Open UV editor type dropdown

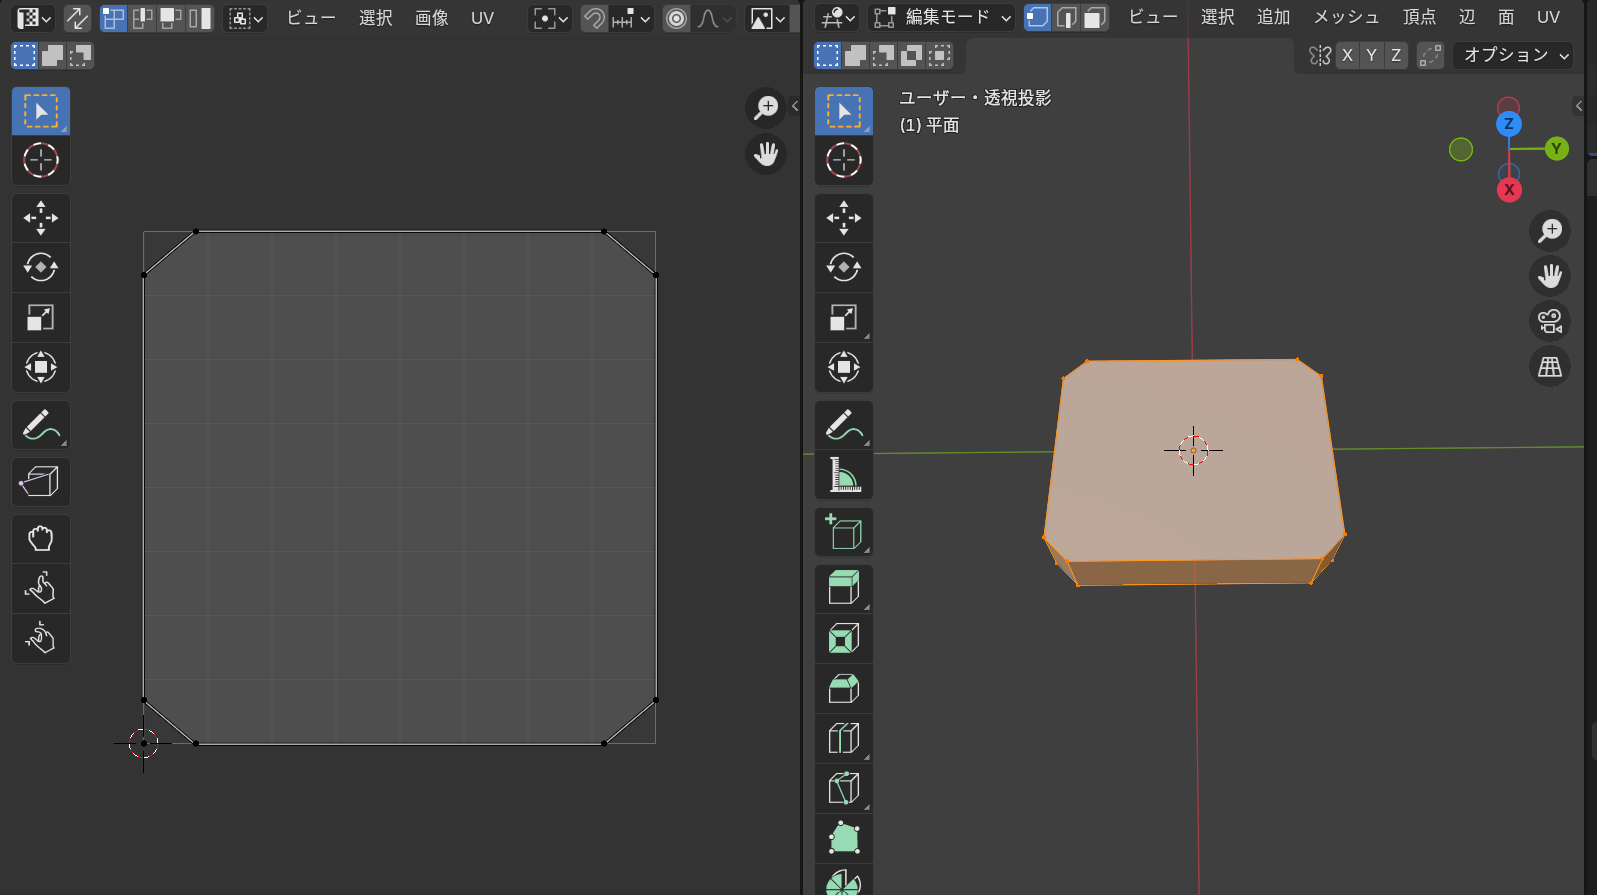(35, 18)
